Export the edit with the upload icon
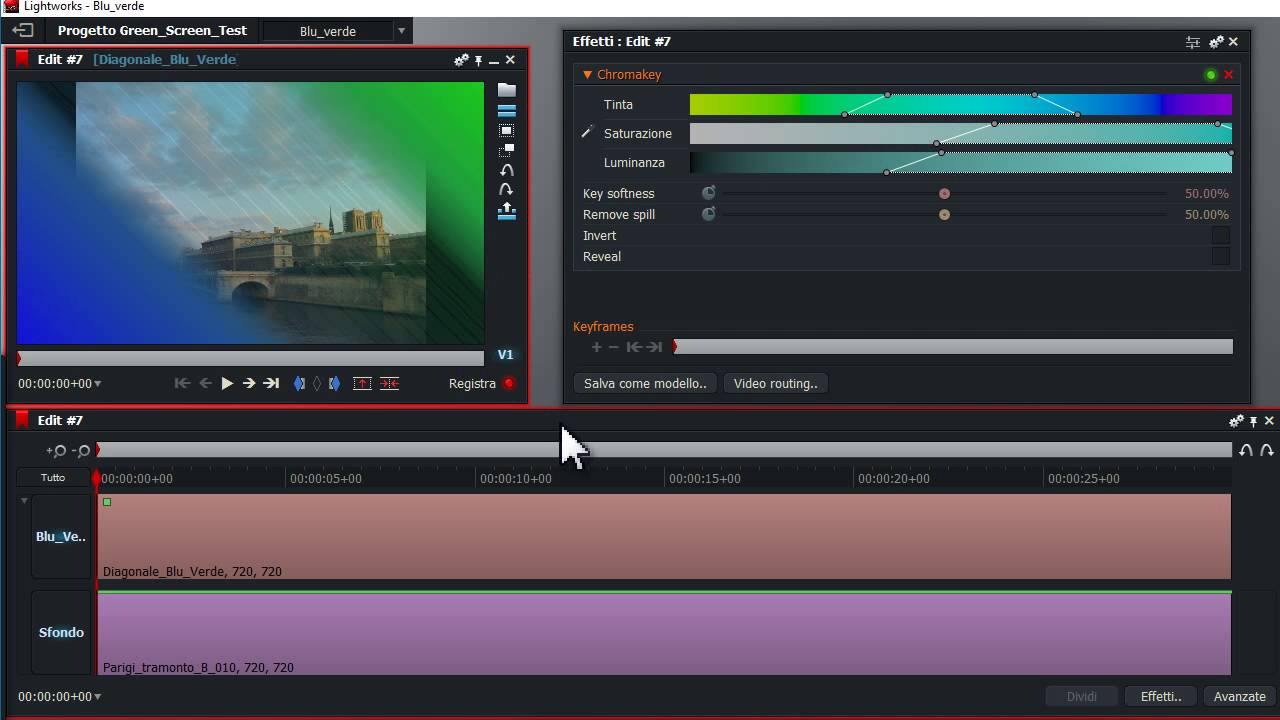The image size is (1280, 720). point(507,210)
